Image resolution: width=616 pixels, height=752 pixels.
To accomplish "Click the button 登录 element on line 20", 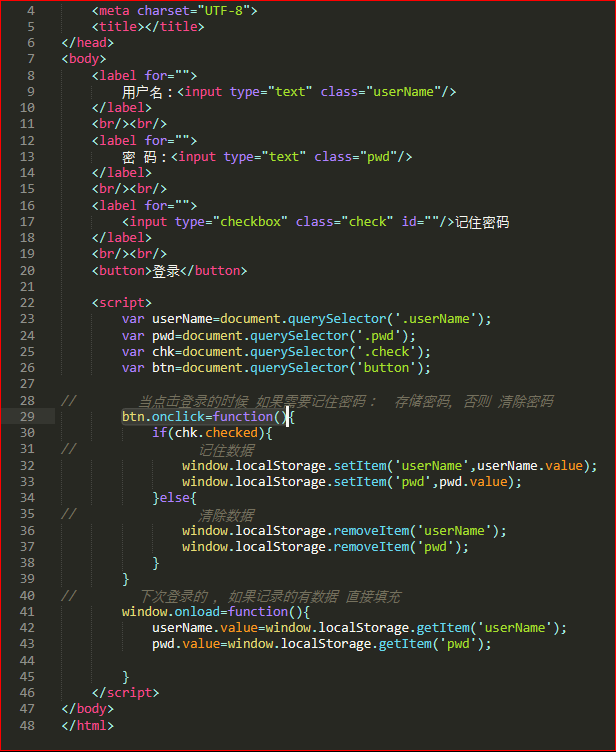I will click(169, 271).
